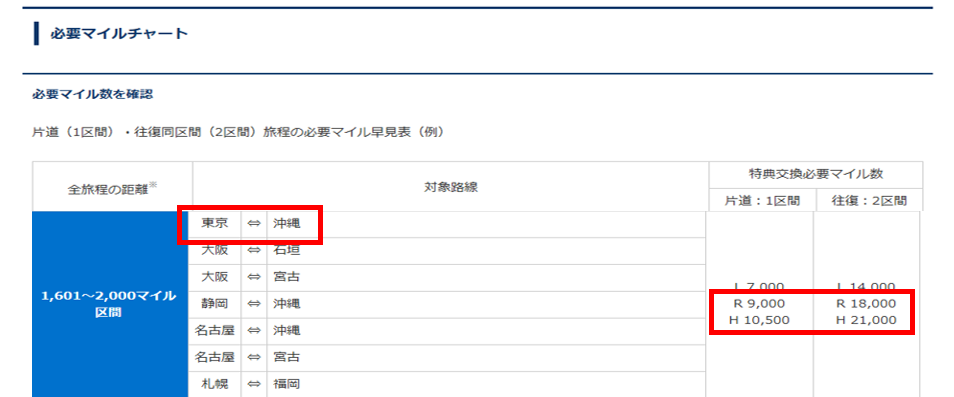This screenshot has height=397, width=954.
Task: Click the ⇔ arrow in the 札幌 row
Action: tap(254, 384)
